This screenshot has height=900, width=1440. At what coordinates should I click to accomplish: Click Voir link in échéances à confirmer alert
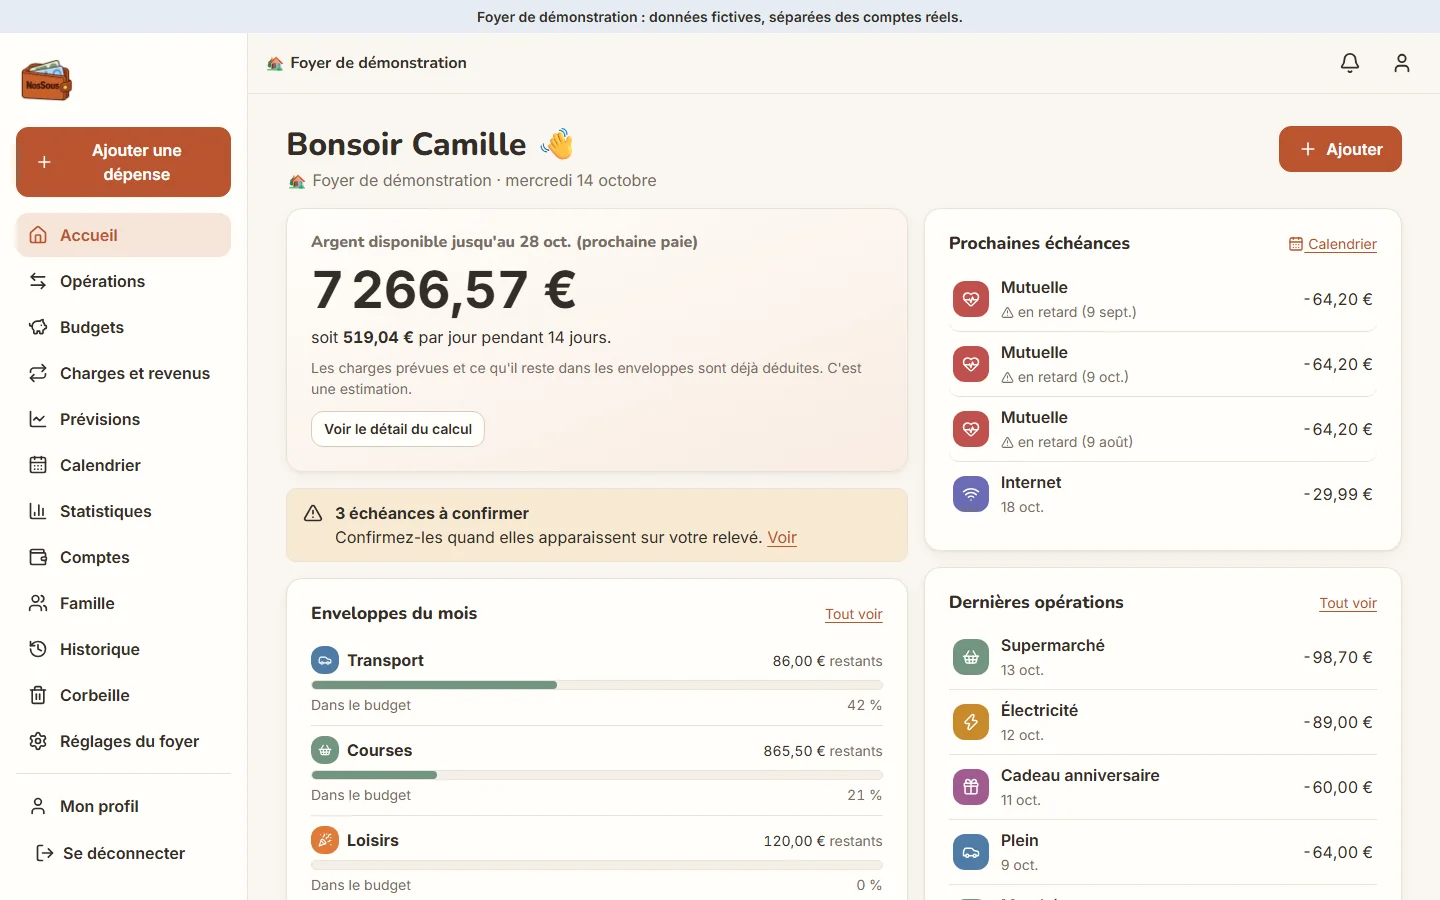pyautogui.click(x=782, y=537)
